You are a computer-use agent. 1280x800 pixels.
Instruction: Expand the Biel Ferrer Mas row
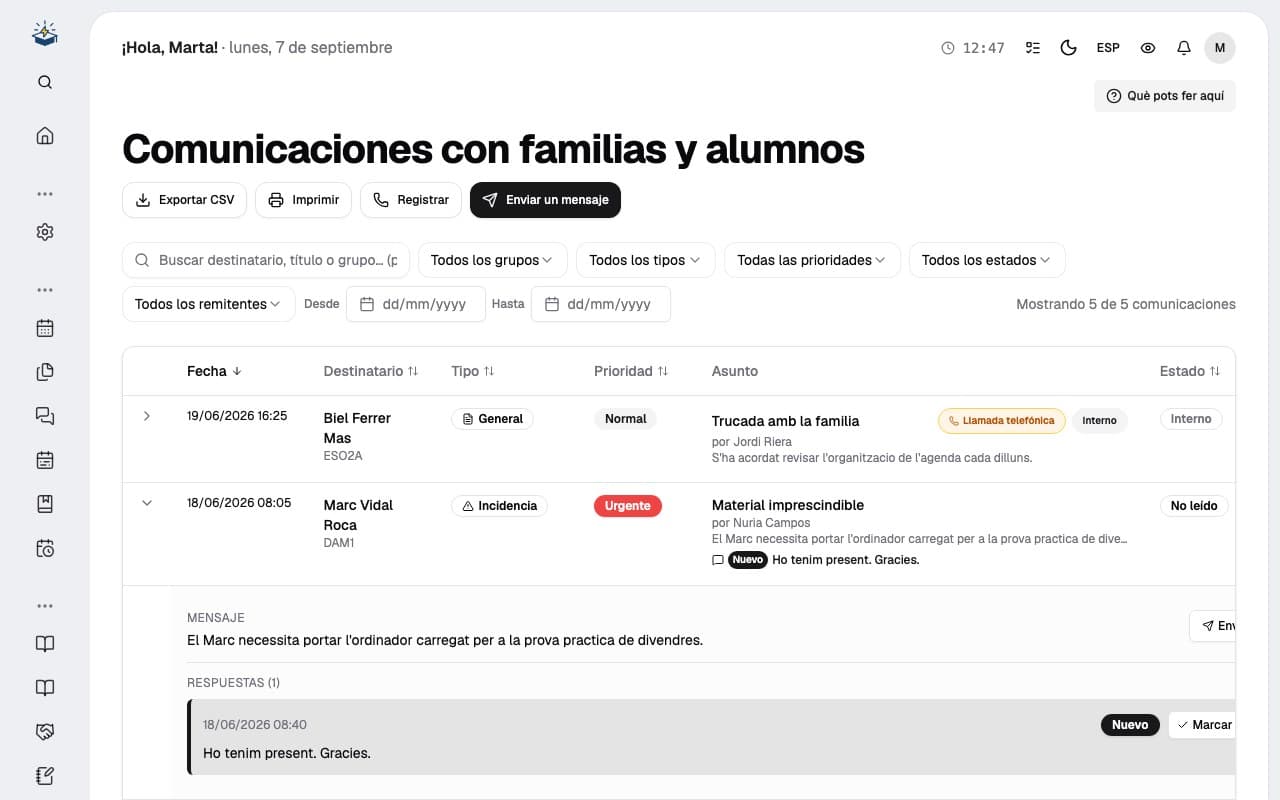pos(147,416)
